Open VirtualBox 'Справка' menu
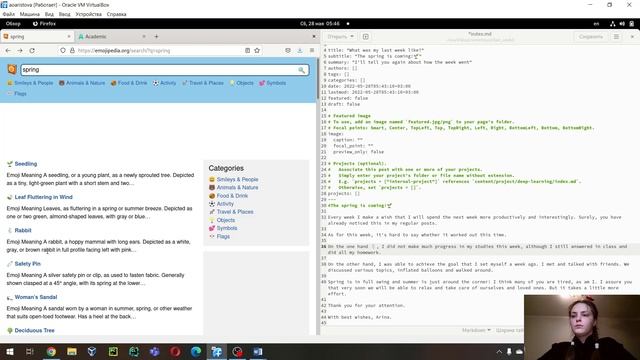640x360 pixels. pos(116,14)
